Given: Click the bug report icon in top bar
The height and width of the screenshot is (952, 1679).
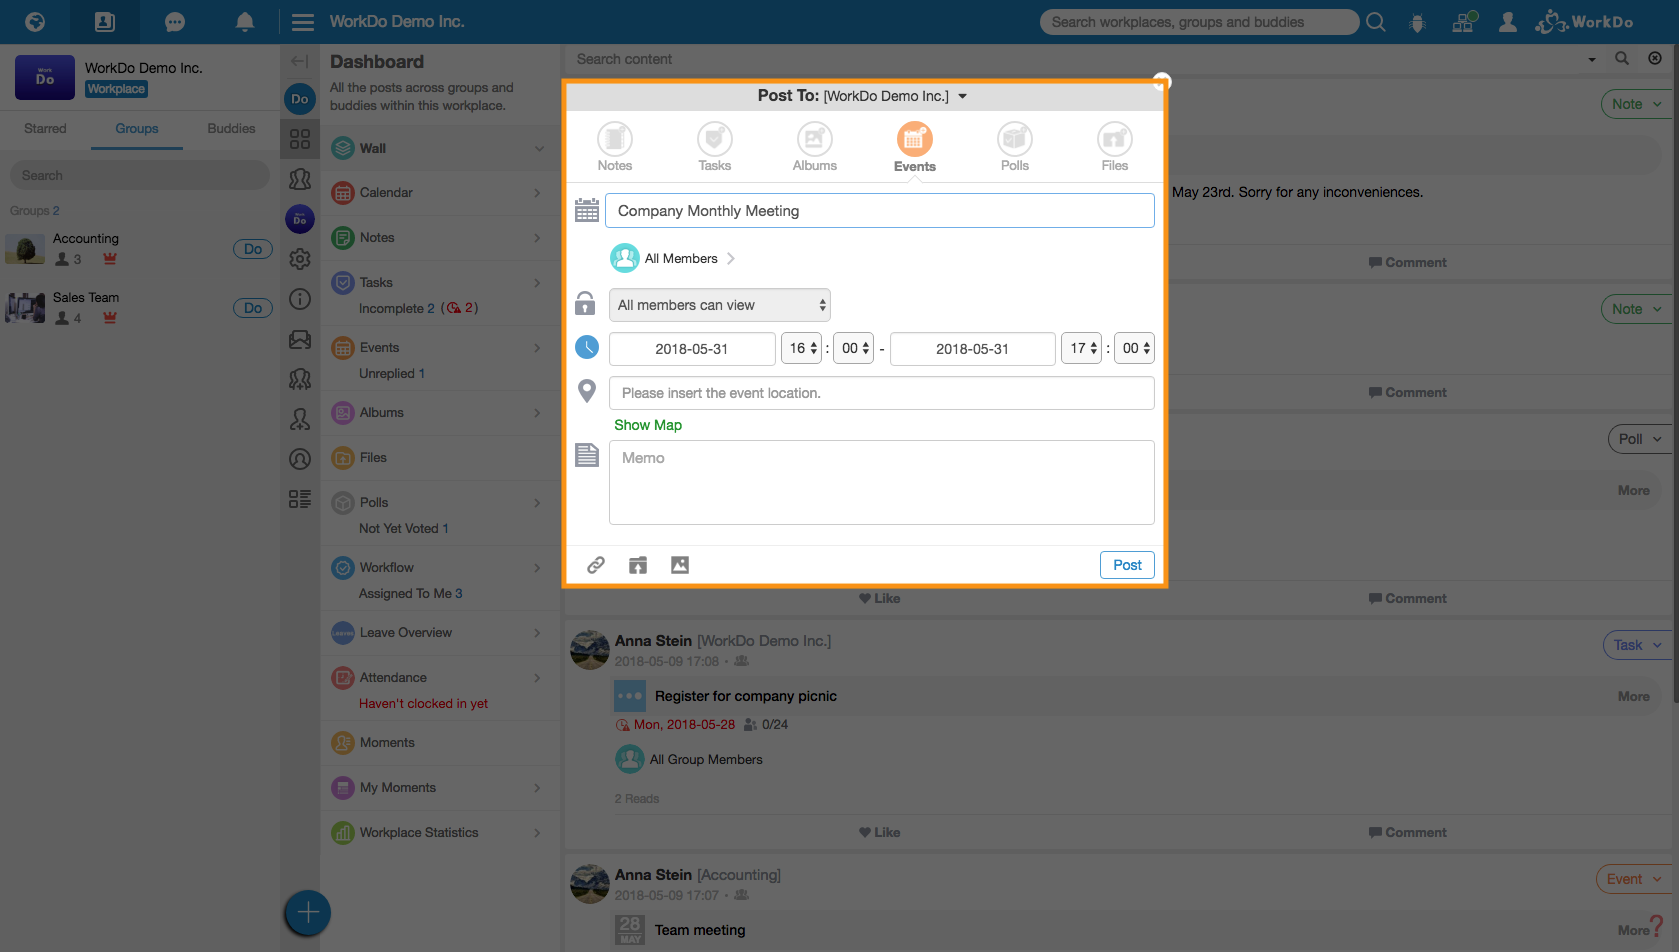Looking at the screenshot, I should click(x=1417, y=23).
